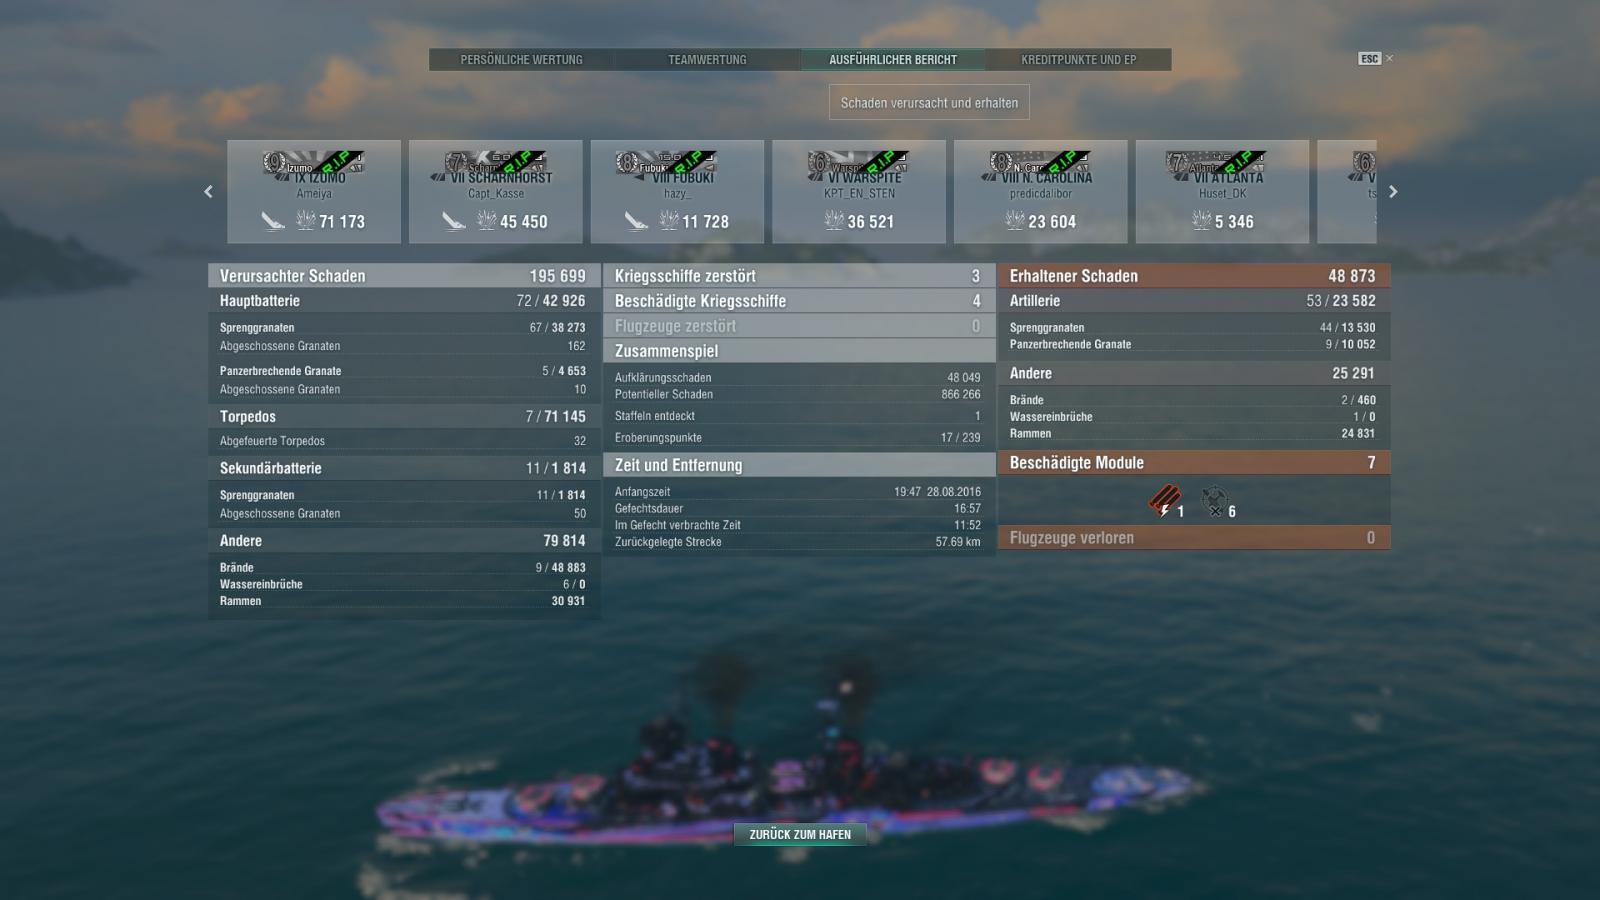The height and width of the screenshot is (900, 1600).
Task: Click the damaged anti-aircraft module icon
Action: pos(1214,500)
